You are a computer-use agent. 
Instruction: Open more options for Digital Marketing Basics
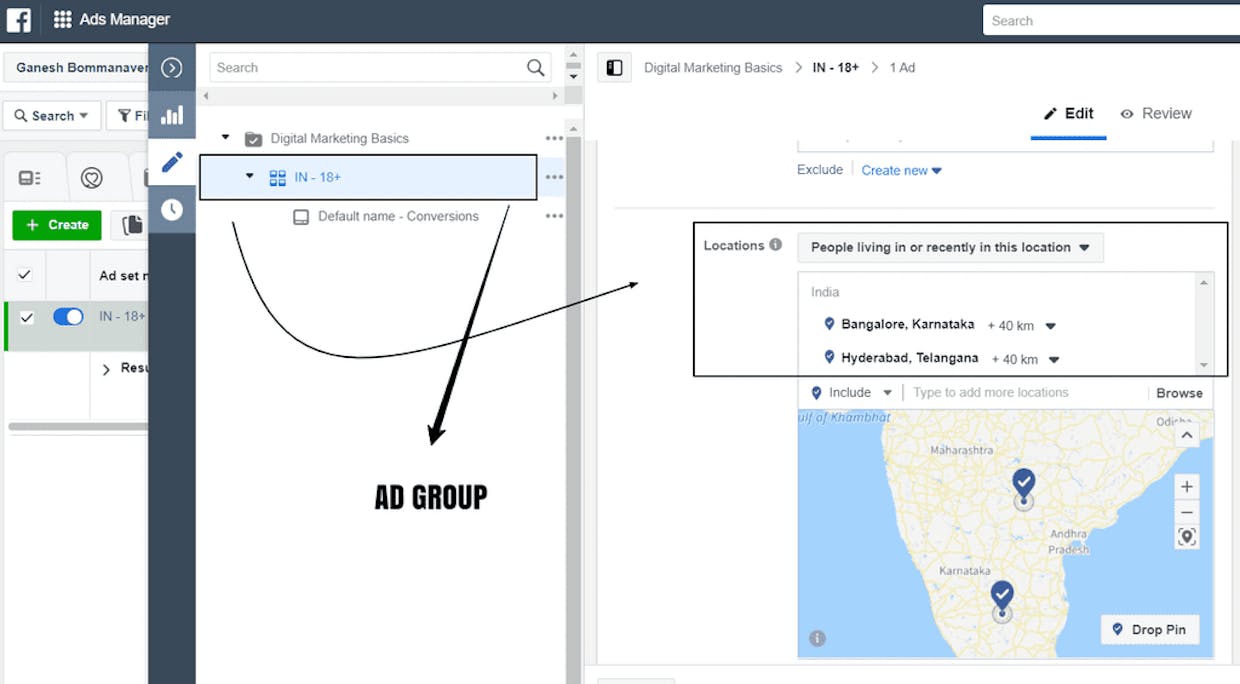click(554, 138)
